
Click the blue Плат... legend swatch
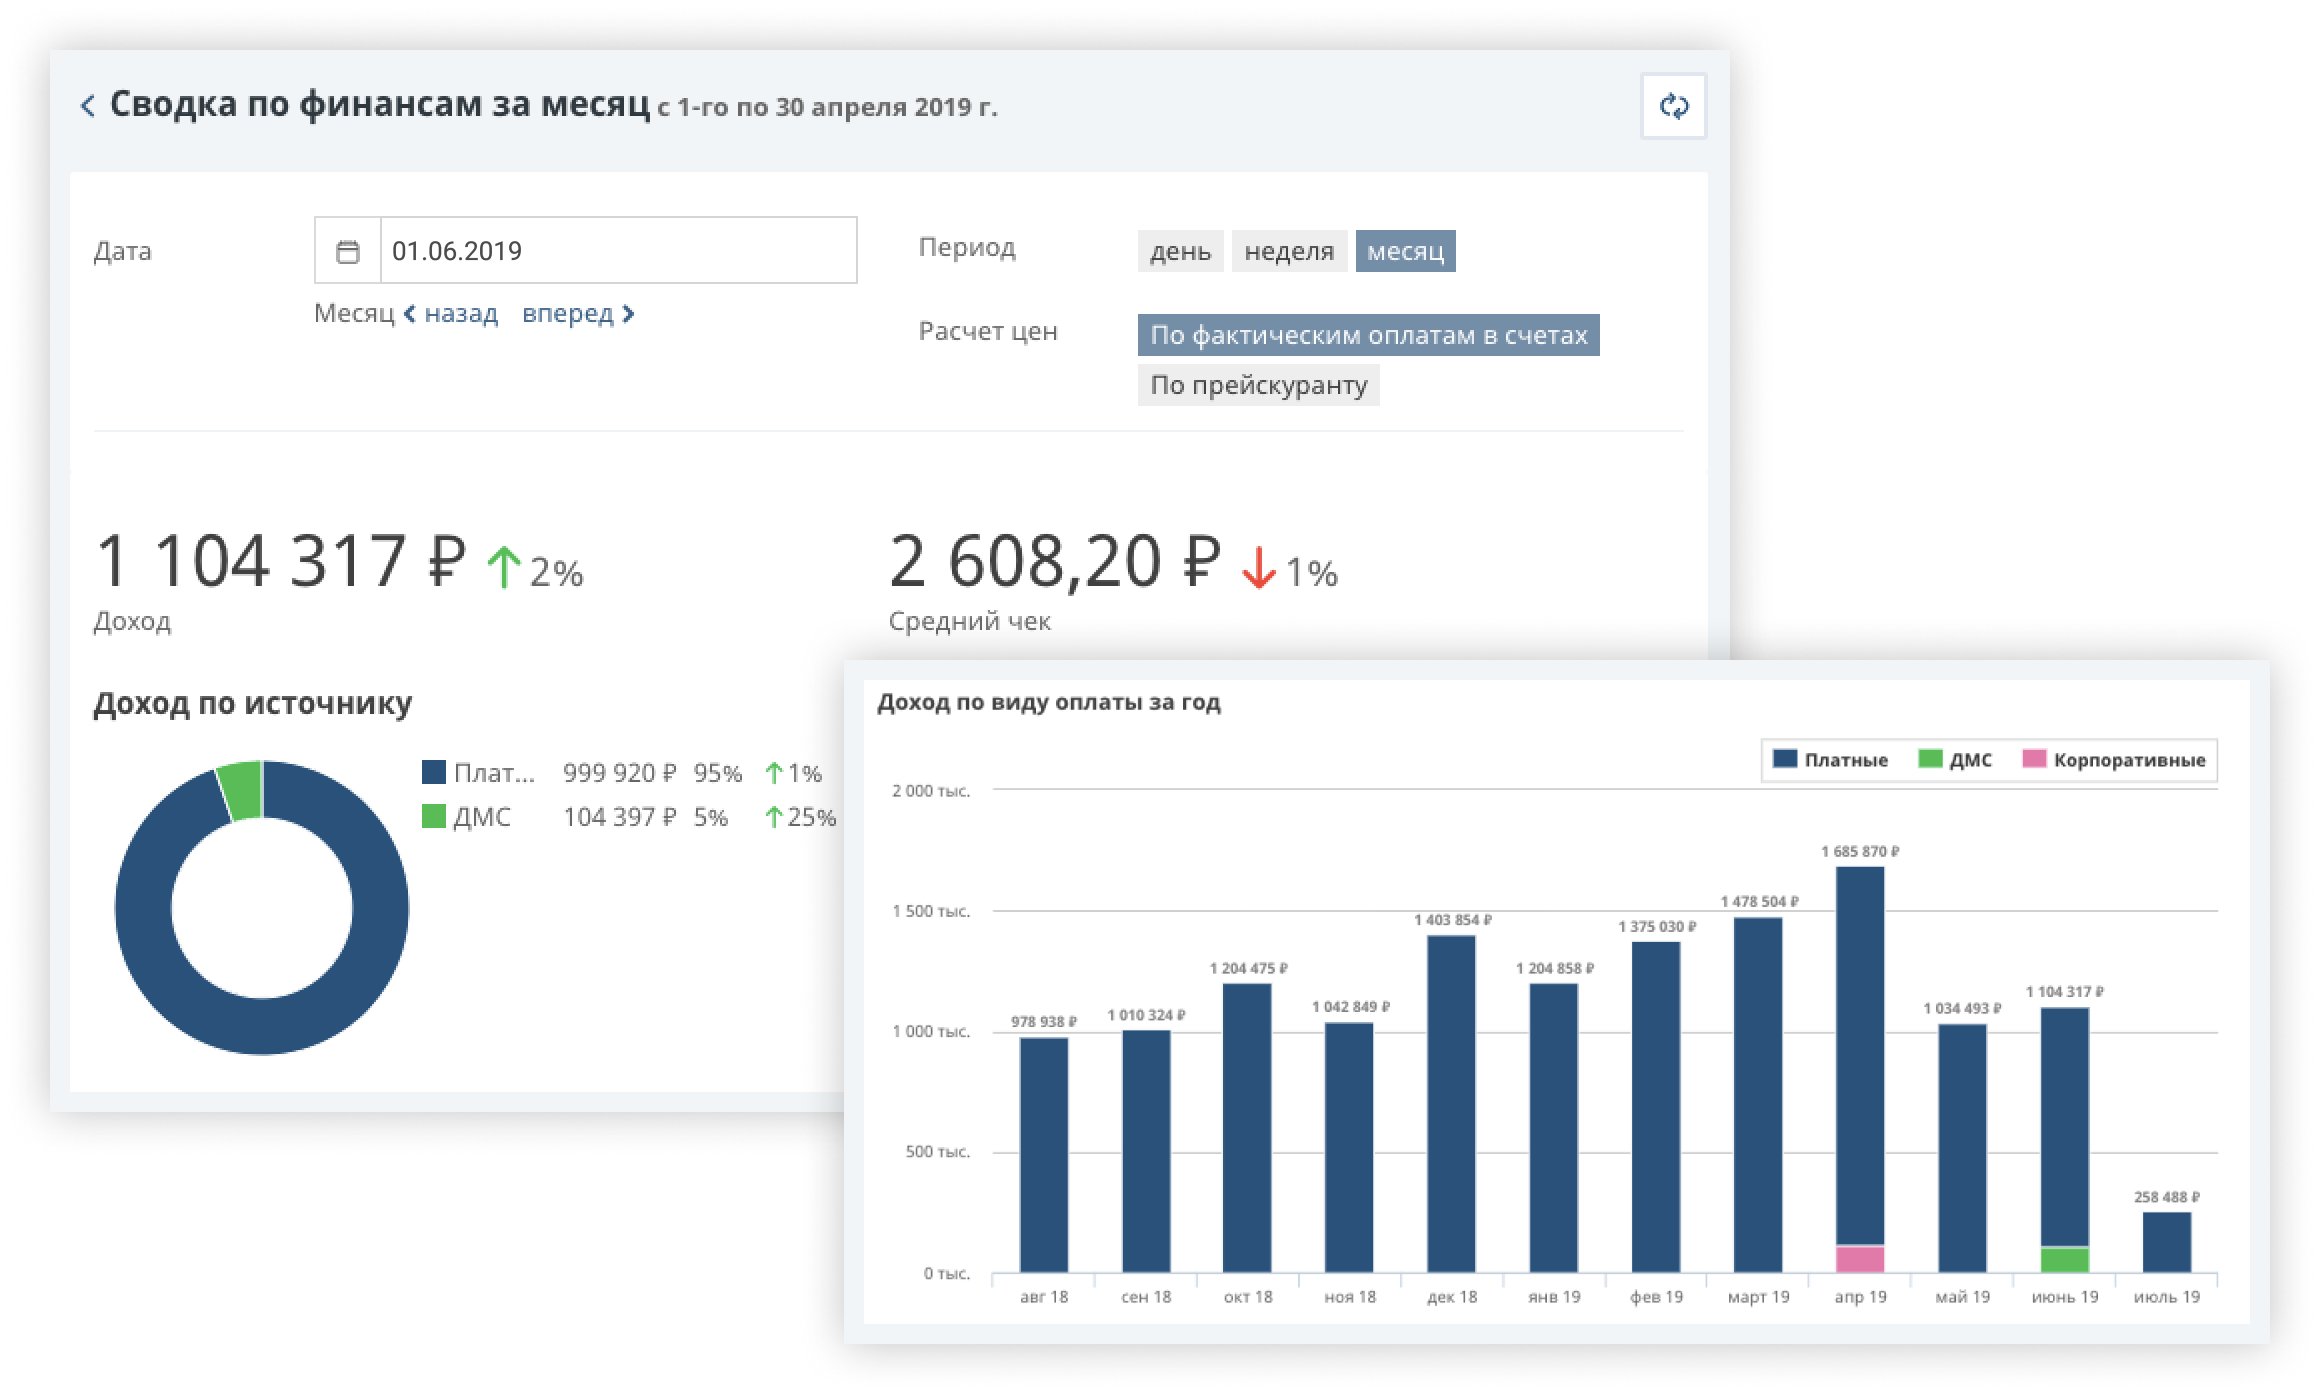click(433, 772)
